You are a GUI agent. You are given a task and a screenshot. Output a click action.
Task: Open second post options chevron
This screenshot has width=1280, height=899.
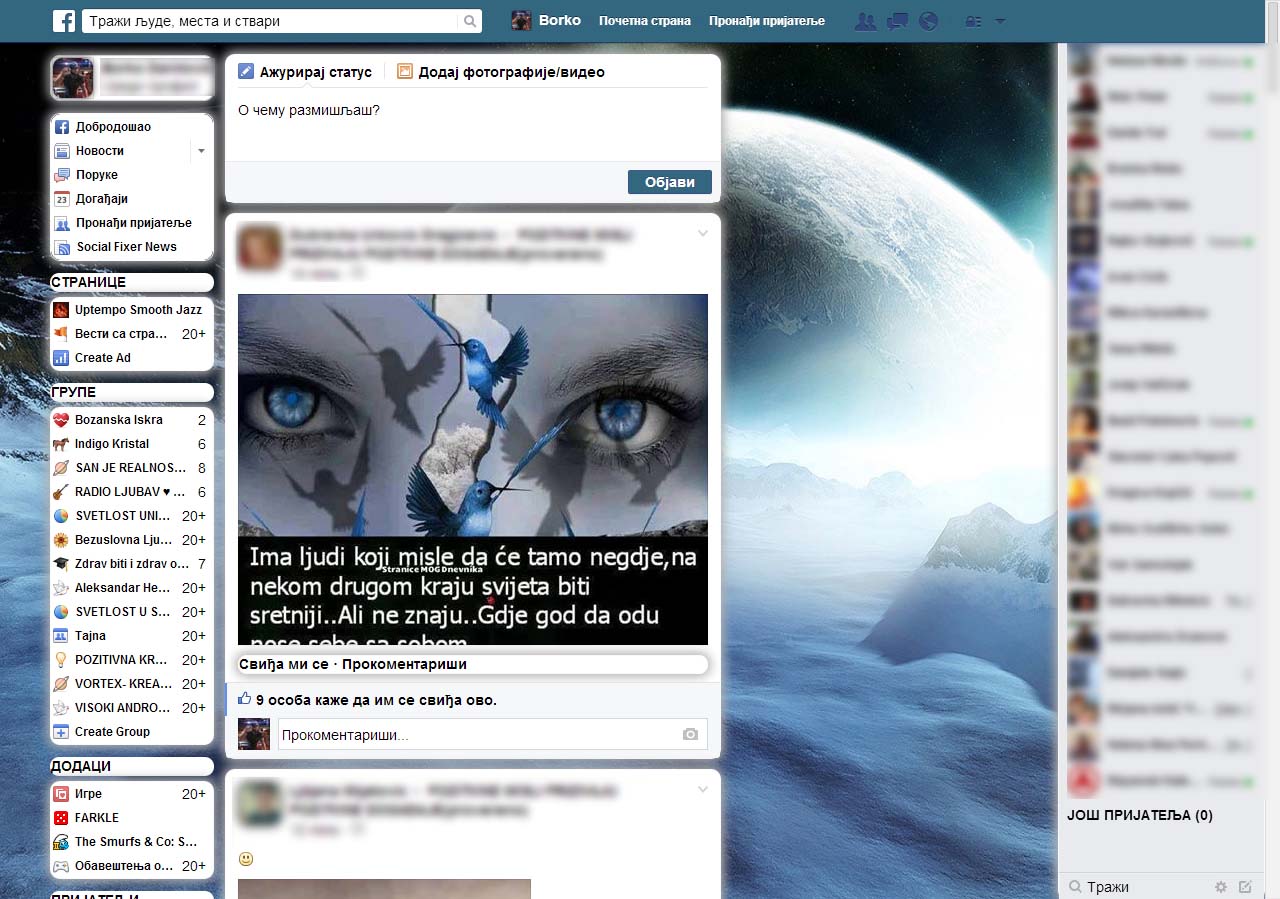703,790
